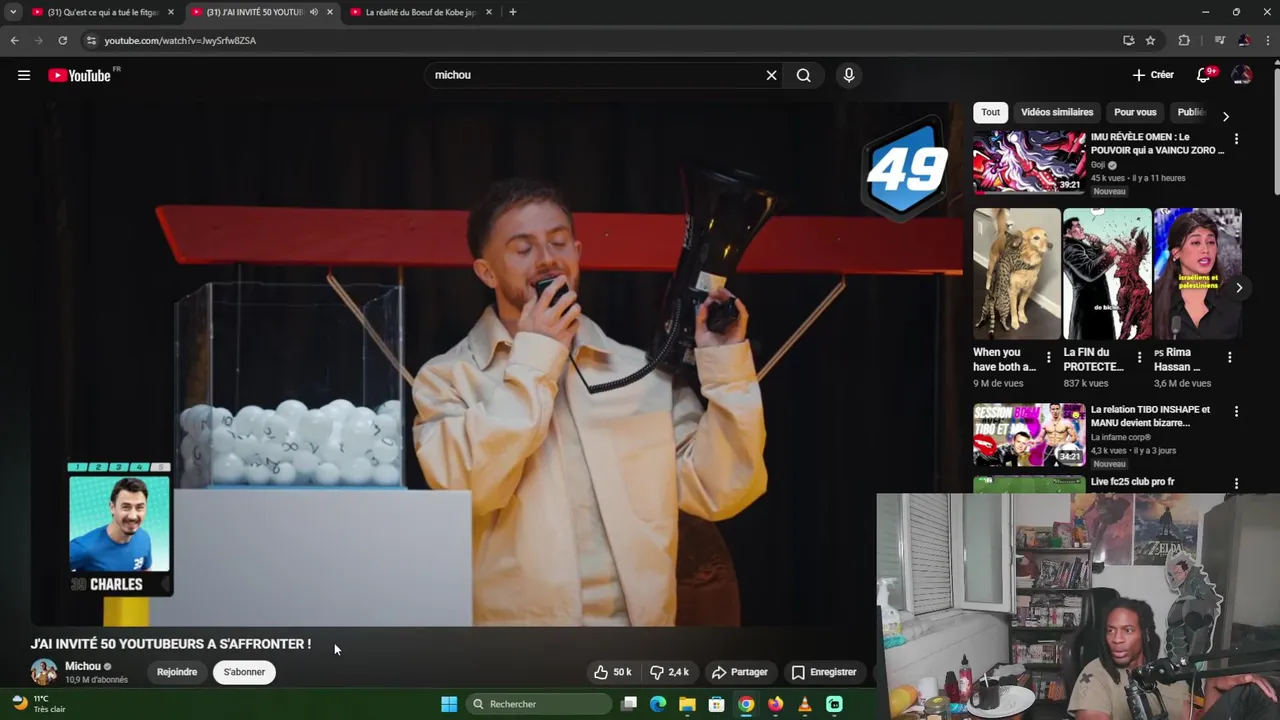Open the golden dog and cat short

[x=1017, y=274]
